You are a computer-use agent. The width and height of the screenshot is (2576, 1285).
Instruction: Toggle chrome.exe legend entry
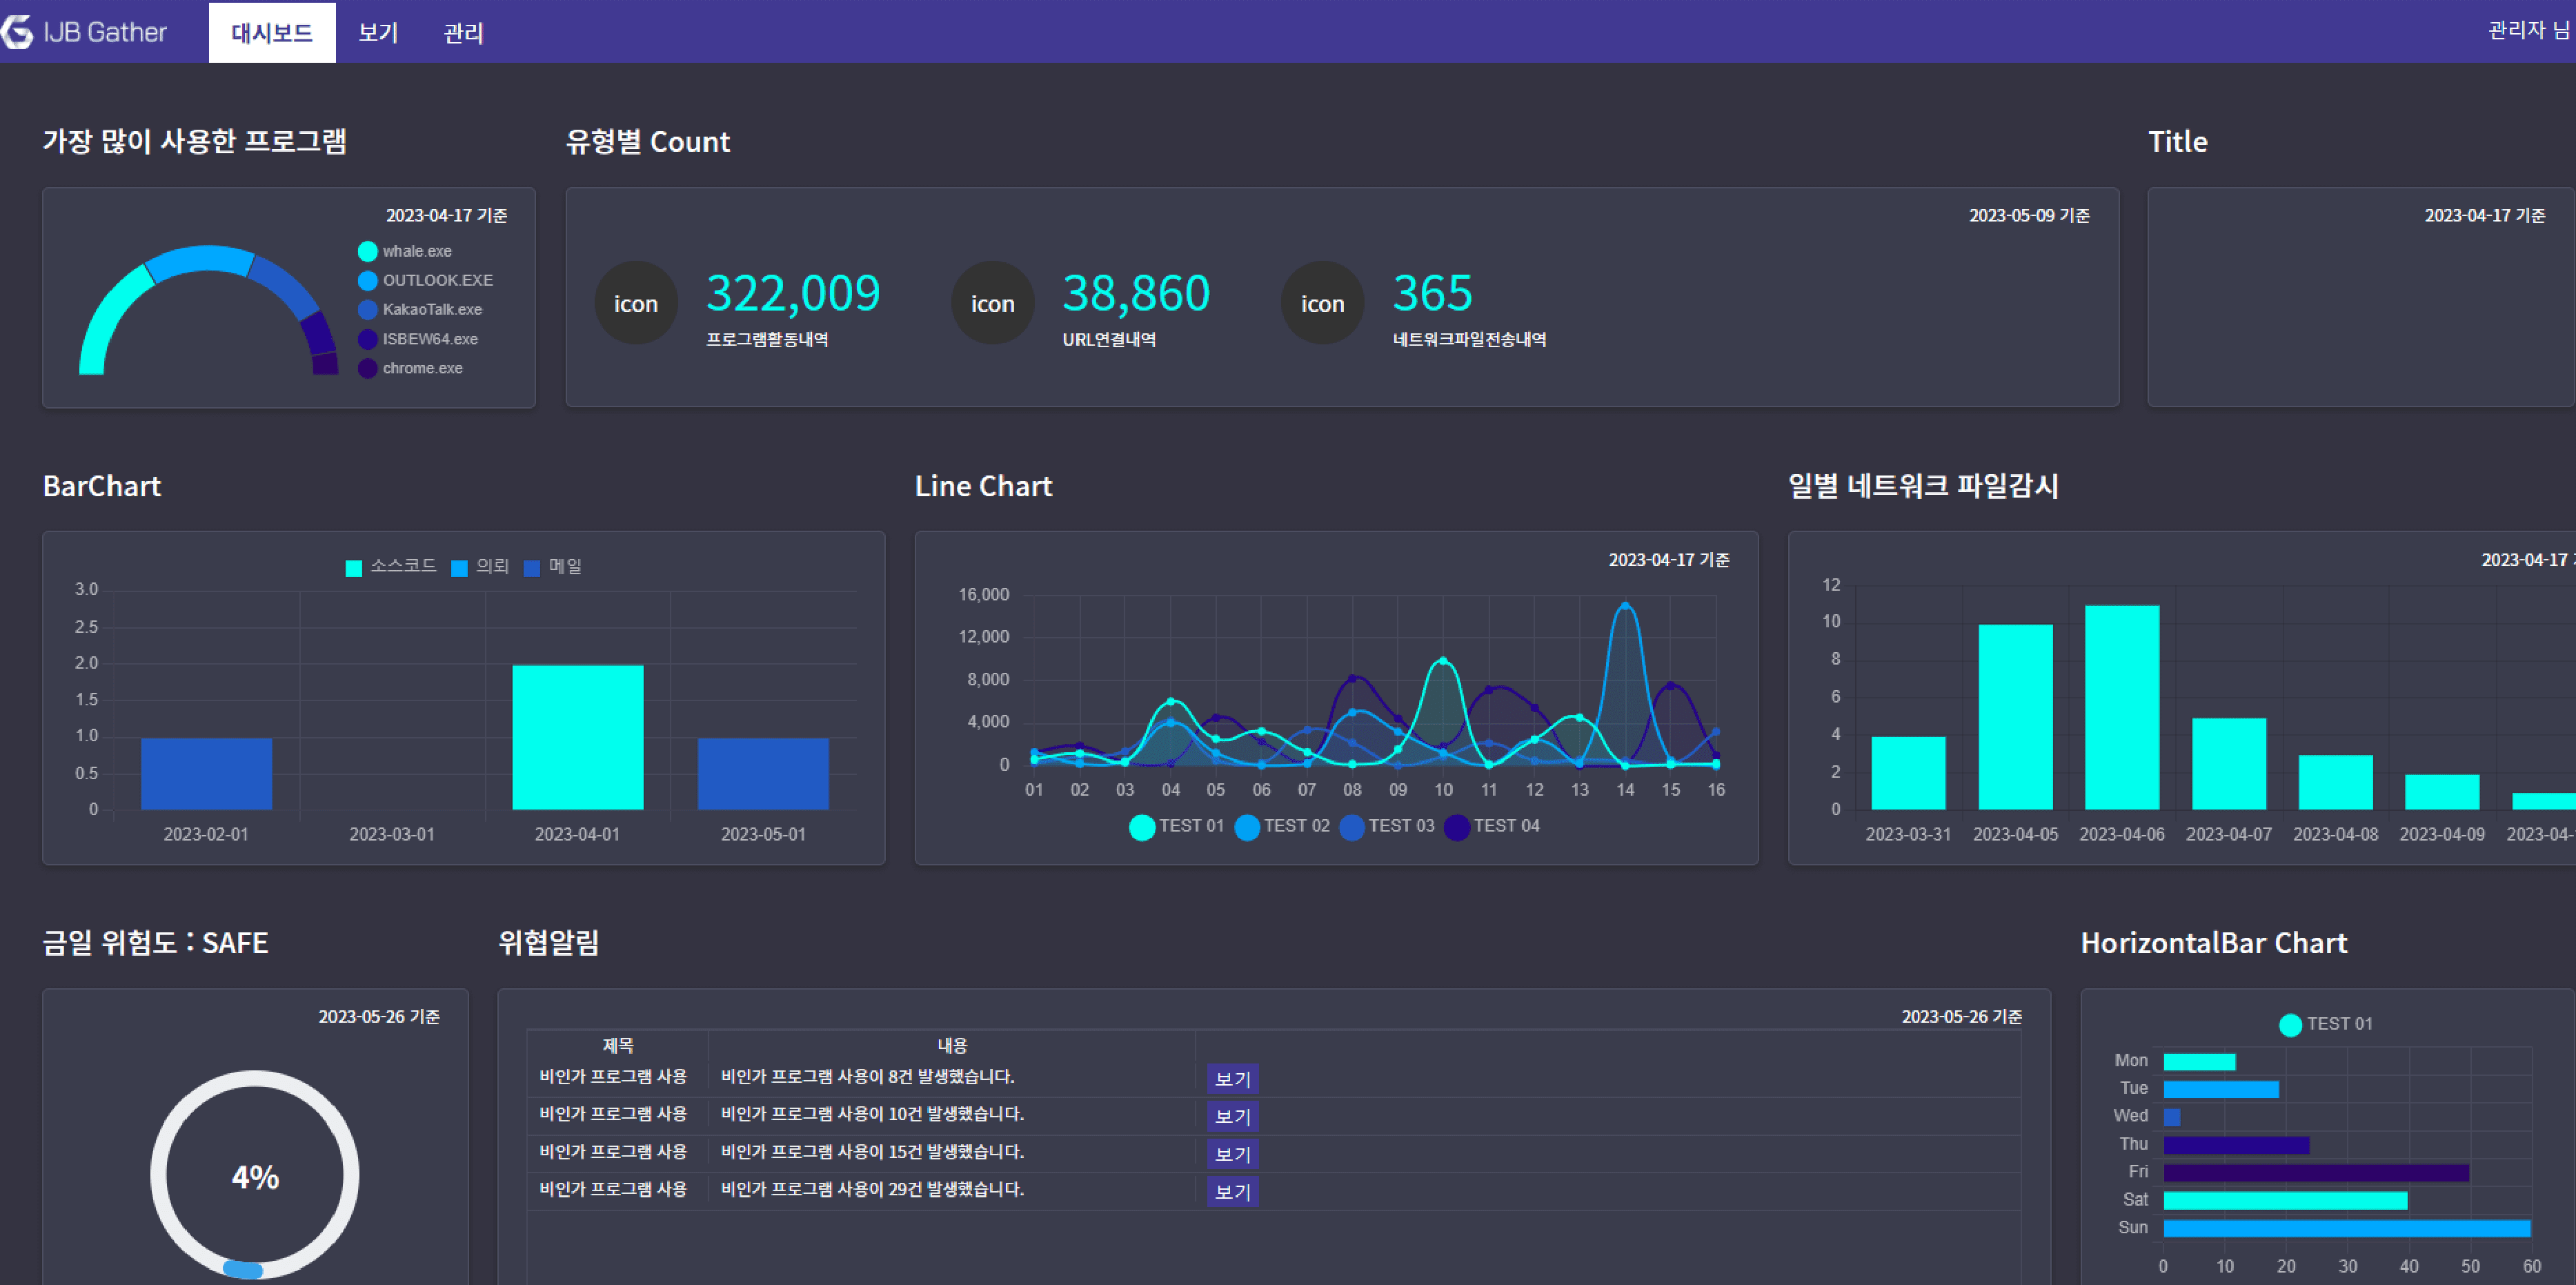click(411, 368)
